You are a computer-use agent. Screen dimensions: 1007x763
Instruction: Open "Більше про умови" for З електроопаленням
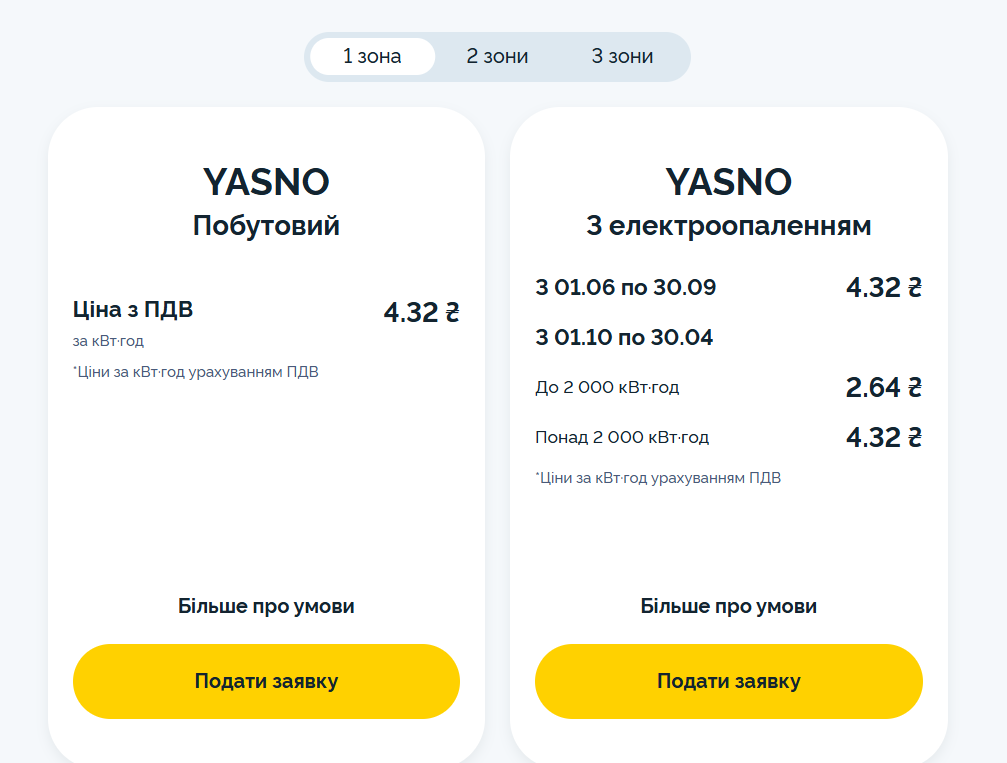click(729, 605)
